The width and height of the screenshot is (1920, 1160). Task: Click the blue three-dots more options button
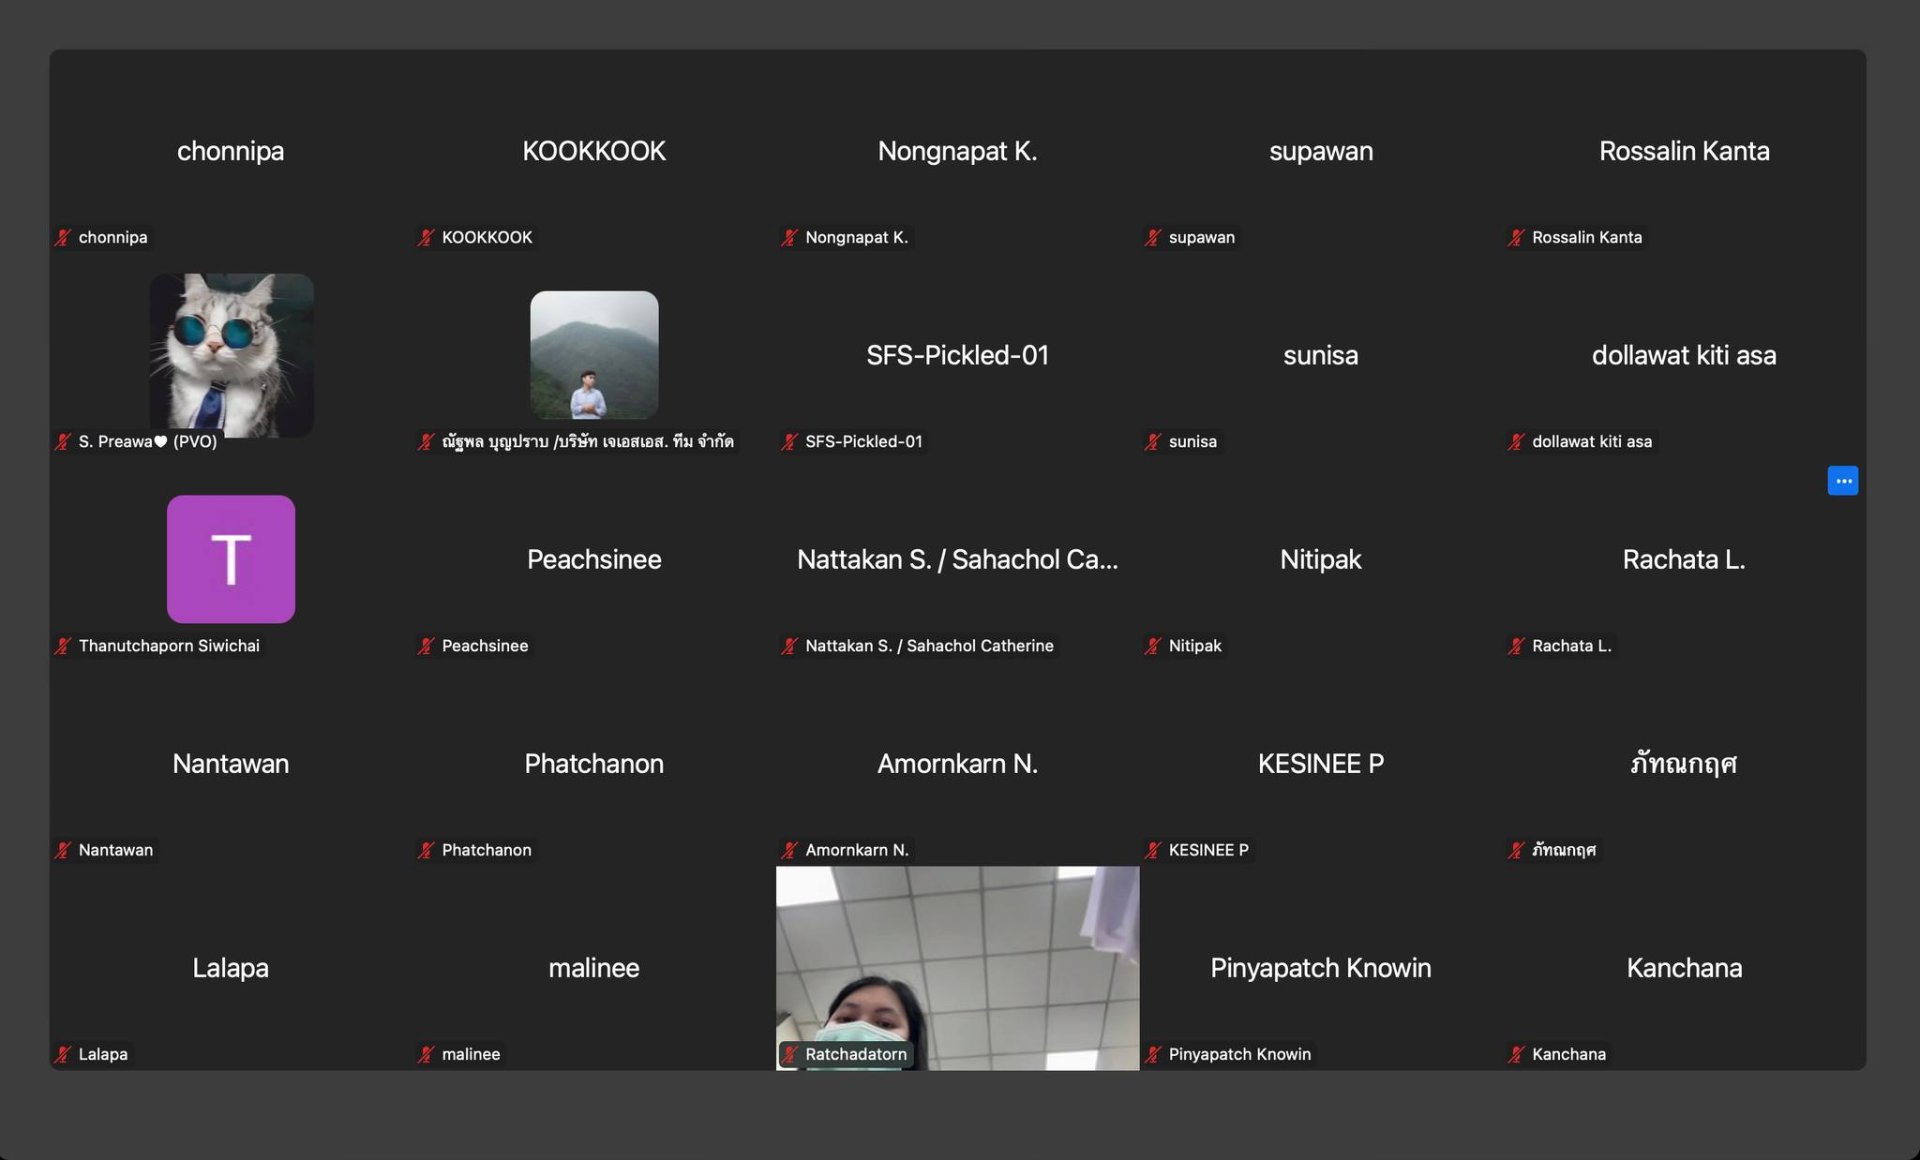[x=1842, y=481]
